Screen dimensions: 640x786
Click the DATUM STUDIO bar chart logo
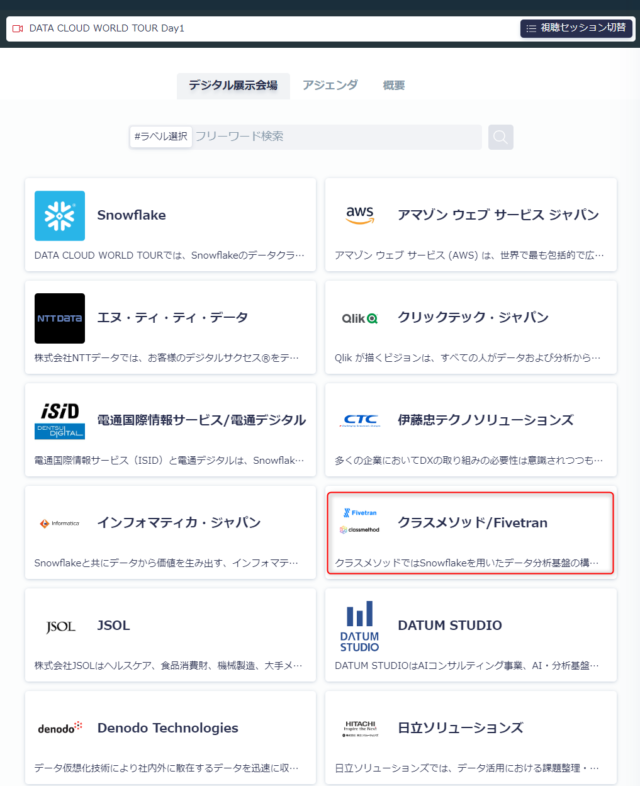360,626
